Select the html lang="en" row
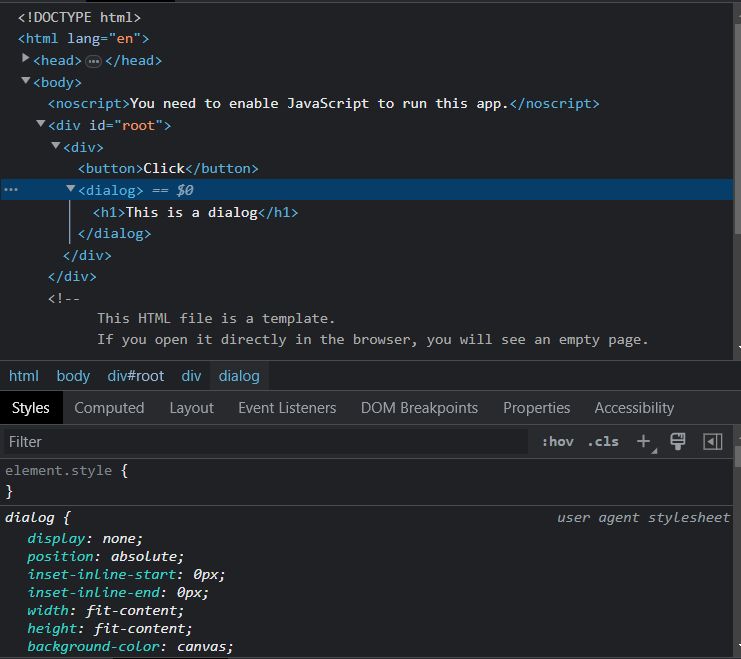741x659 pixels. point(83,39)
